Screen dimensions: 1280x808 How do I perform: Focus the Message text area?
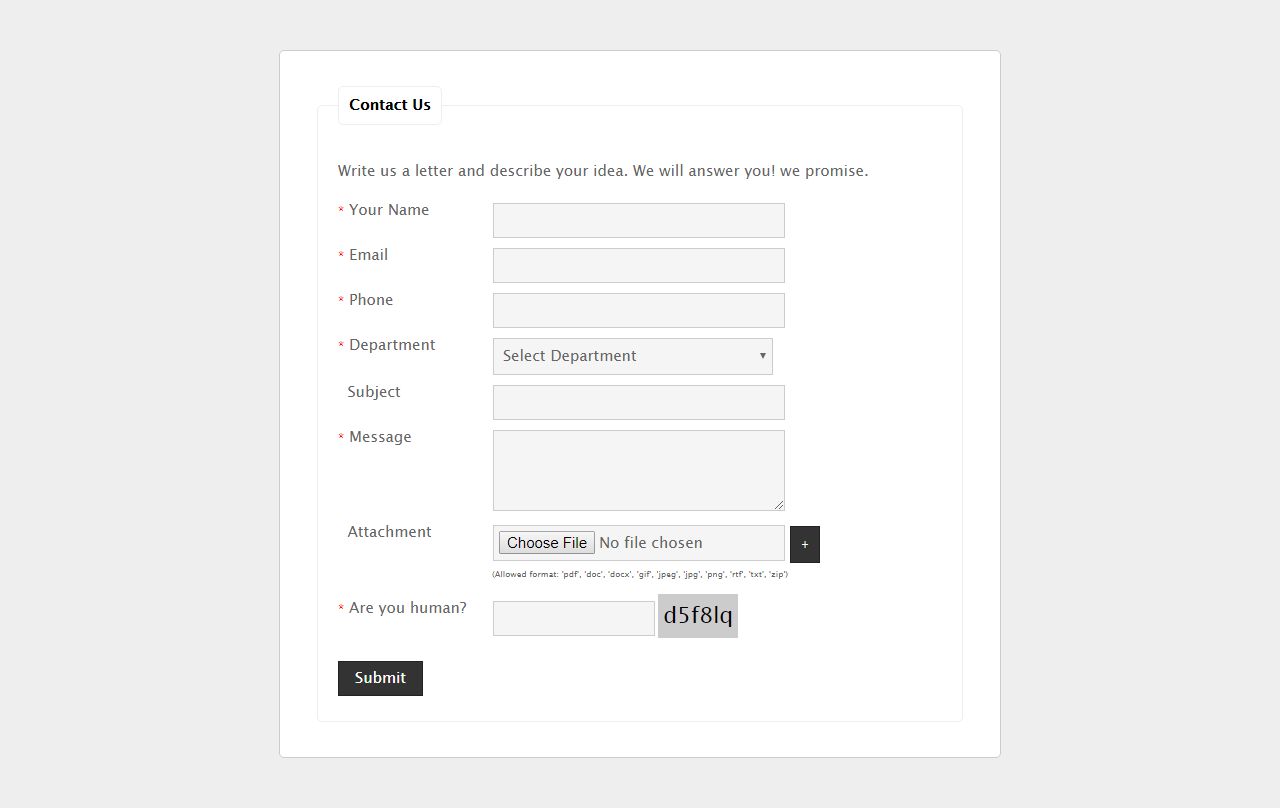pyautogui.click(x=638, y=470)
